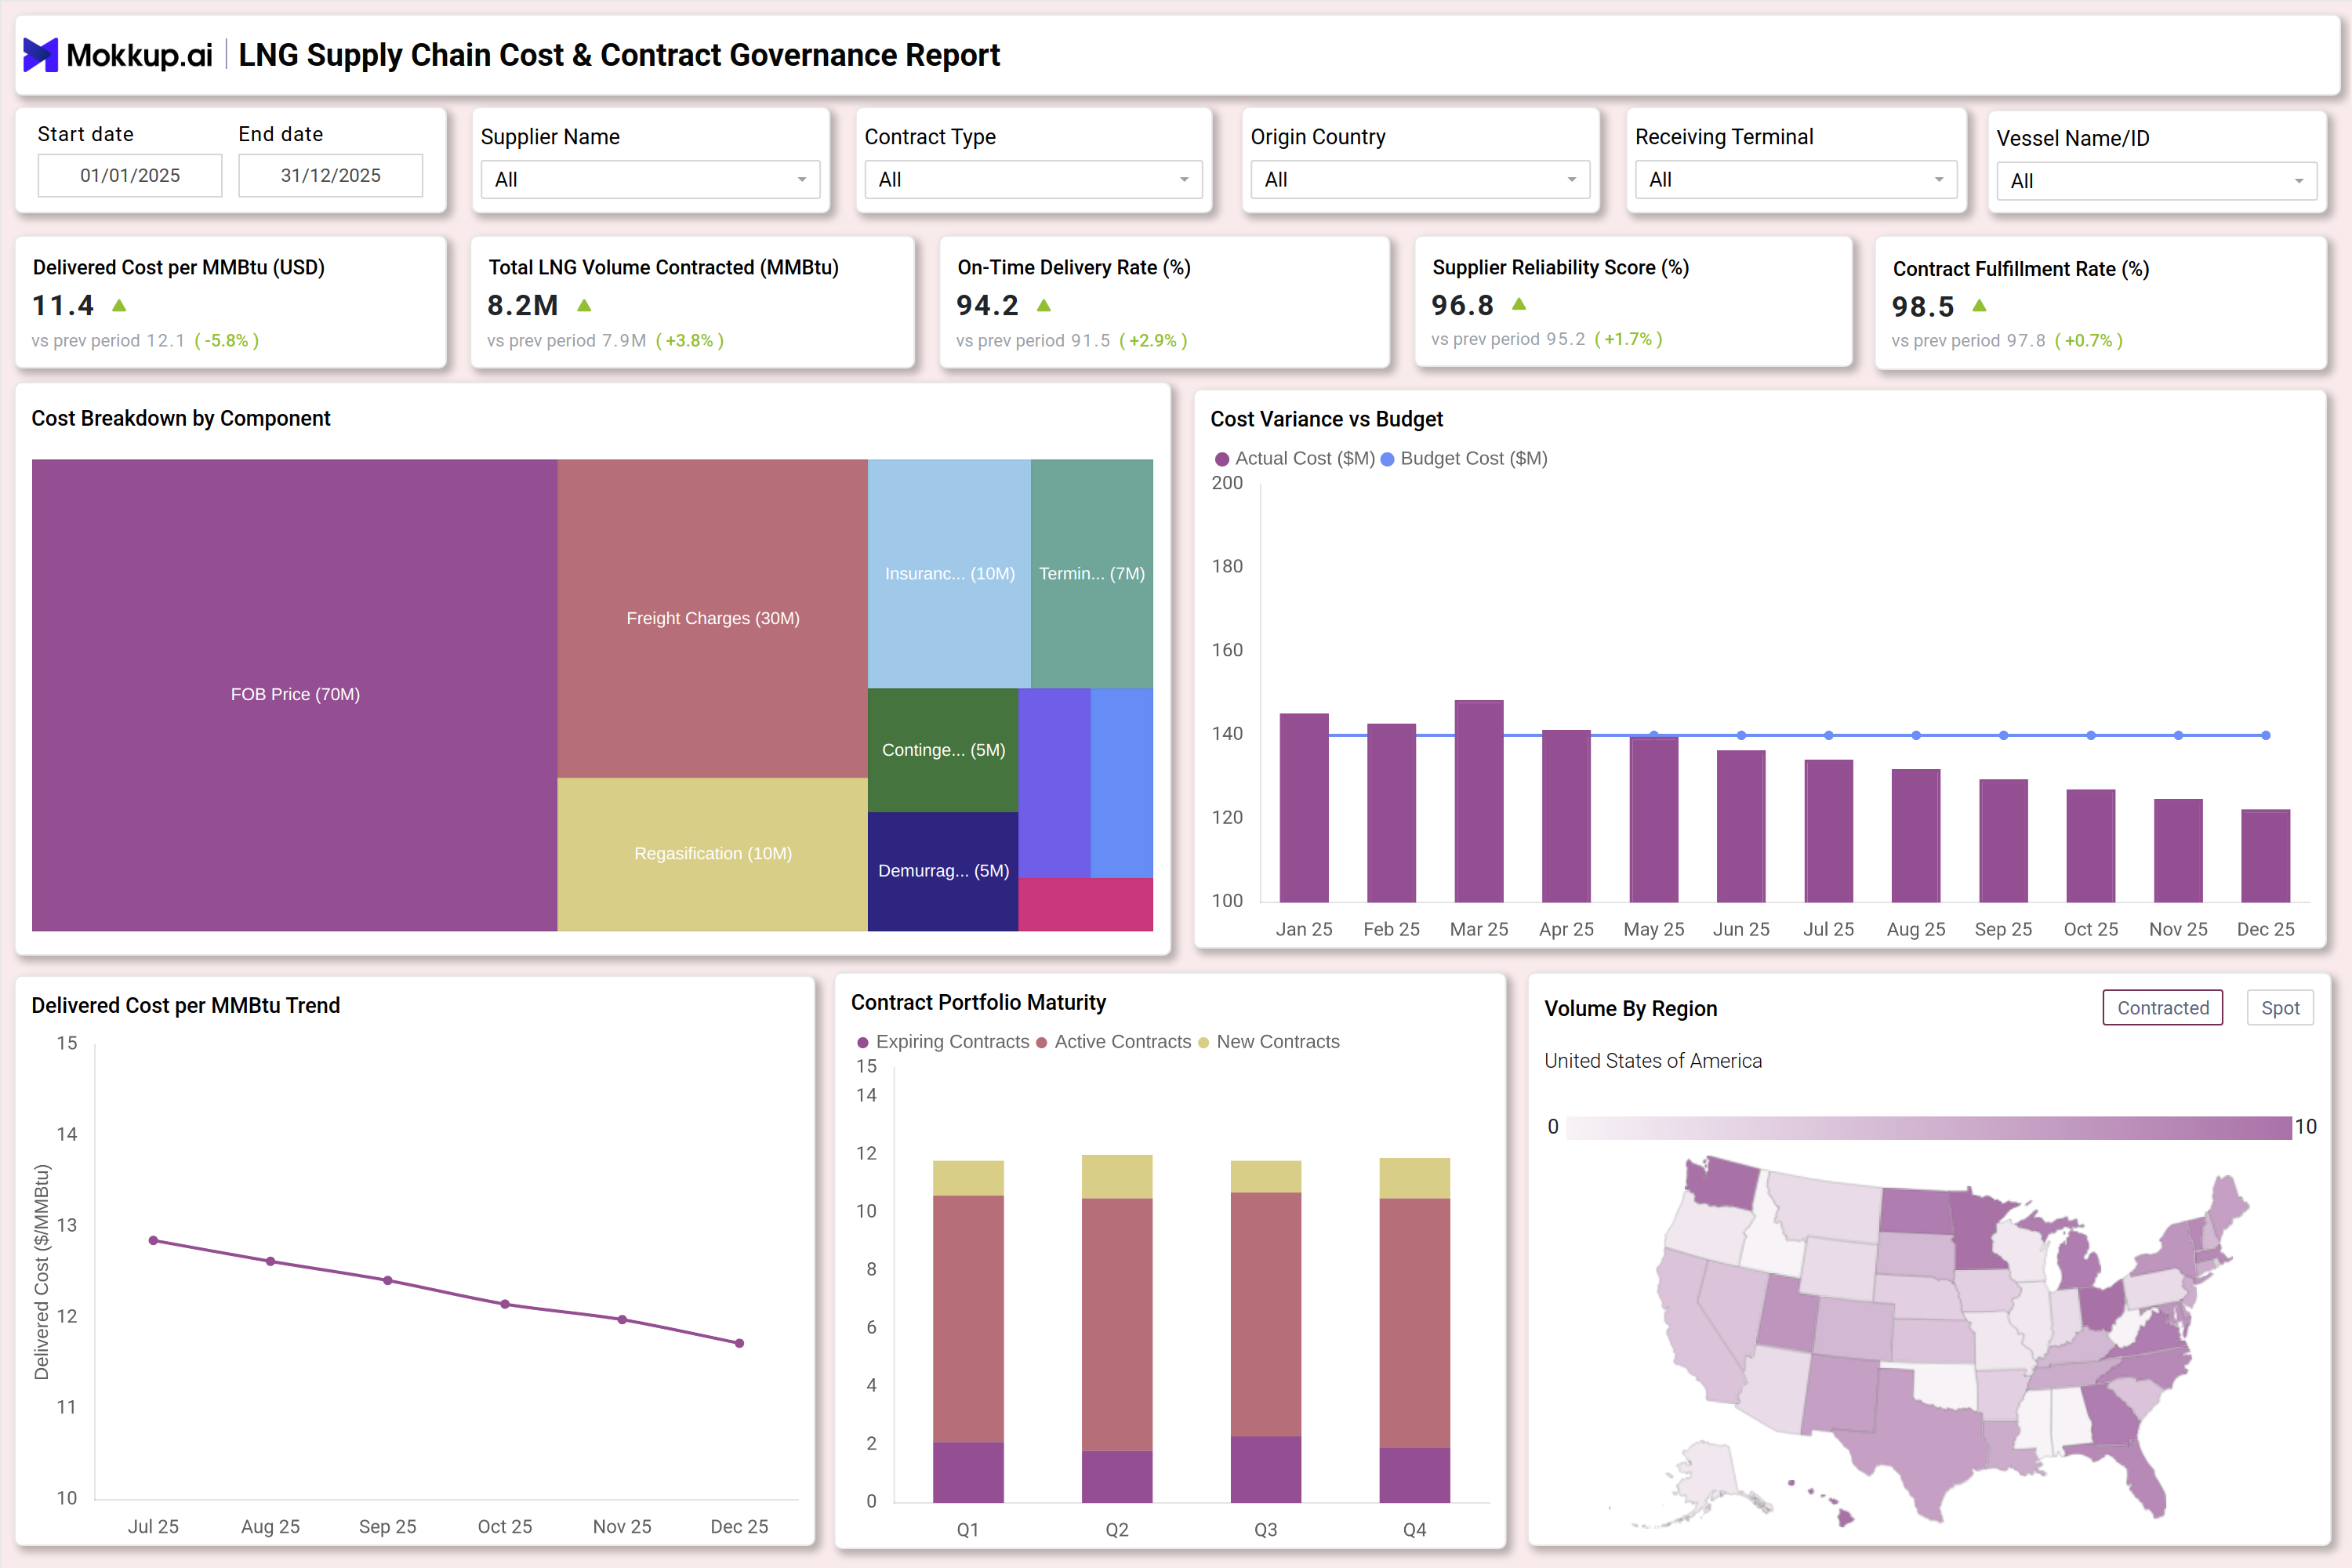Screen dimensions: 2352x1568
Task: Select the Terminal (7M) treemap tile
Action: 1091,573
